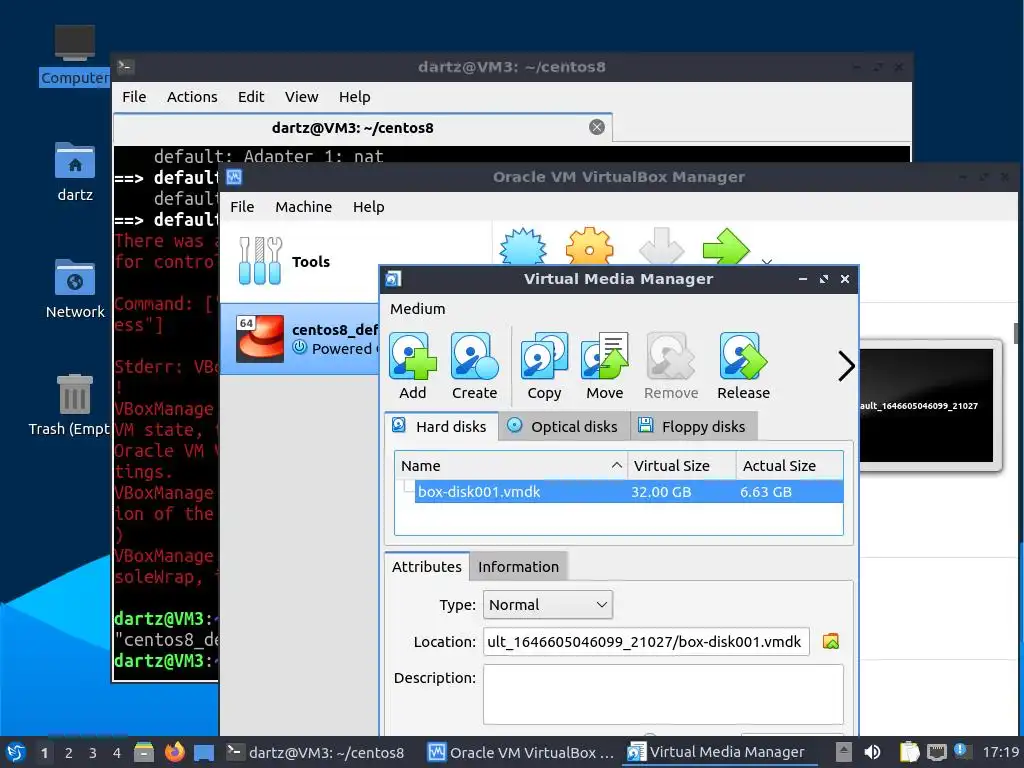Screen dimensions: 1024x768
Task: Click the New machine blue starburst icon
Action: point(523,247)
